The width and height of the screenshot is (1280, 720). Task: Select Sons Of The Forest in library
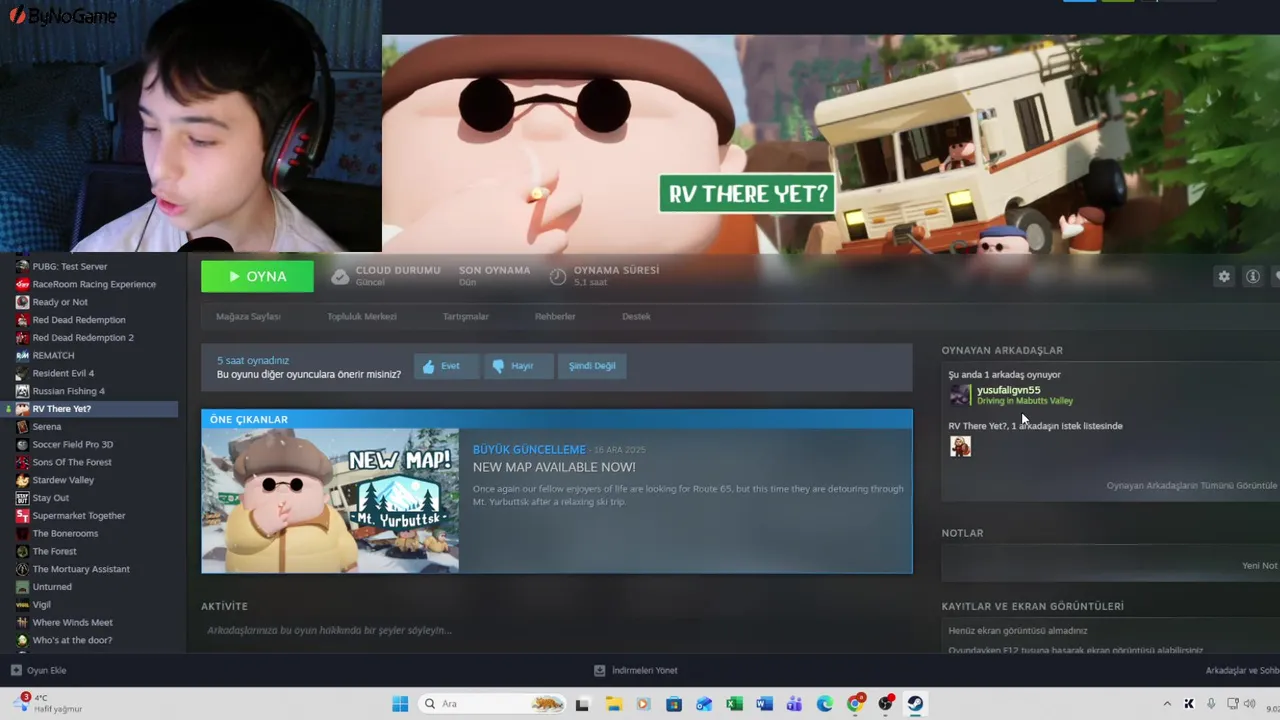tap(72, 463)
